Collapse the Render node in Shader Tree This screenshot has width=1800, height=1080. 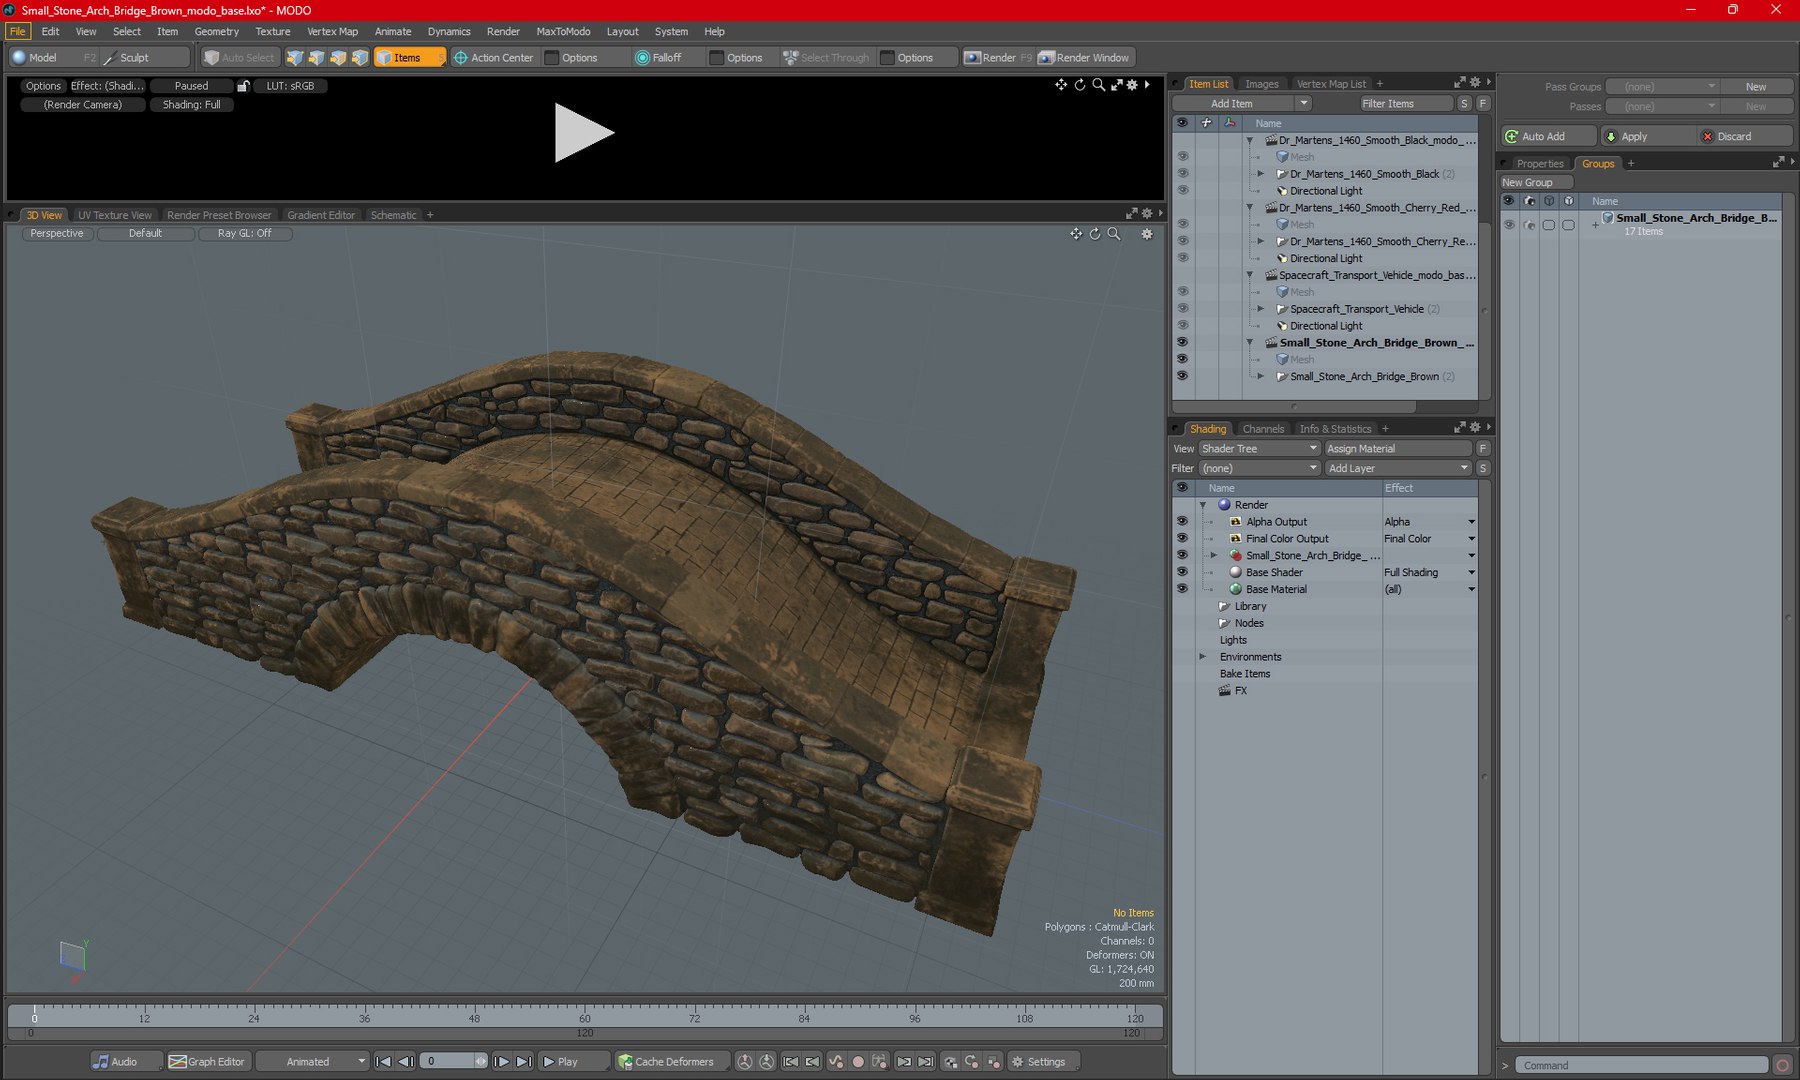pos(1203,505)
